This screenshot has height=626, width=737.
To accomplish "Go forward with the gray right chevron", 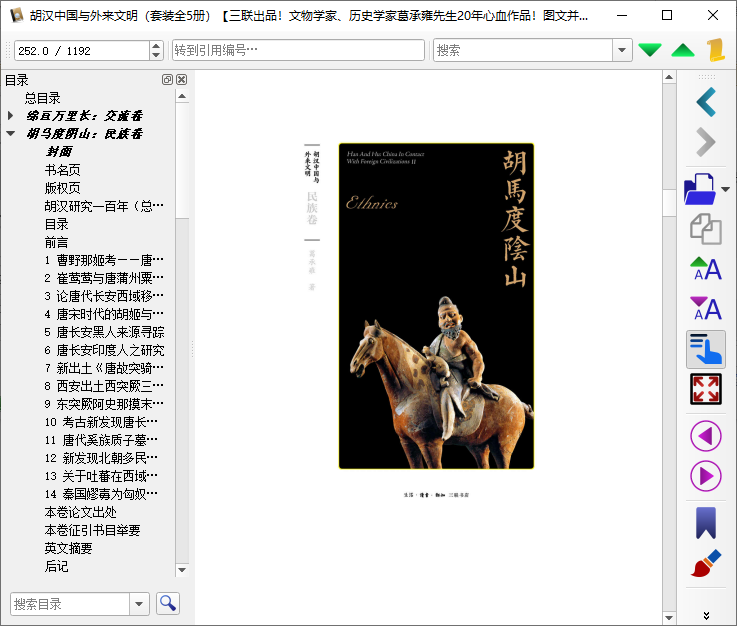I will (x=706, y=142).
